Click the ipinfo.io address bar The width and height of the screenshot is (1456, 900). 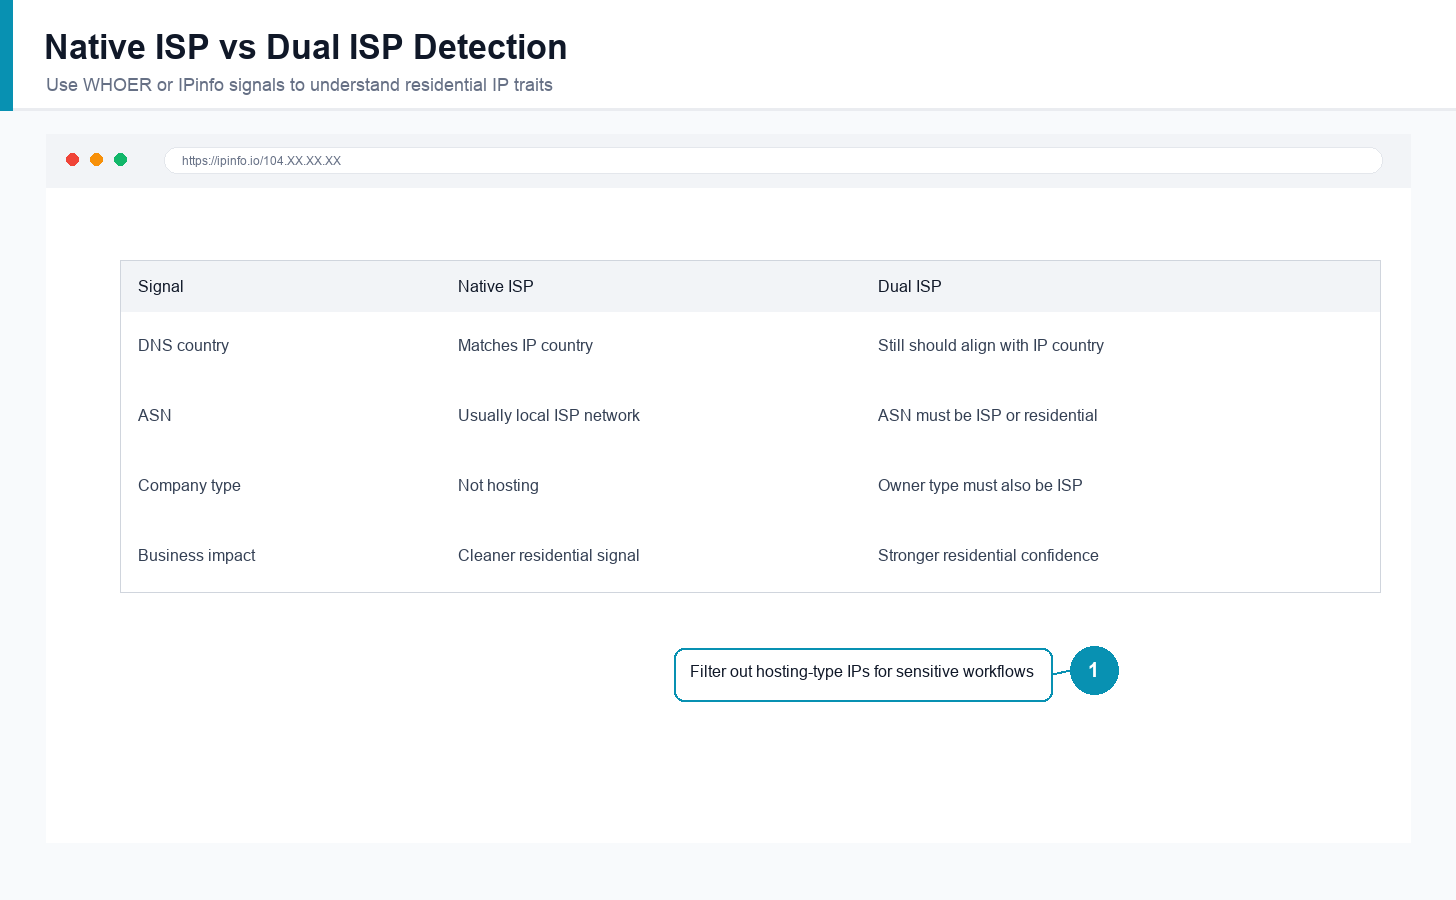click(773, 161)
